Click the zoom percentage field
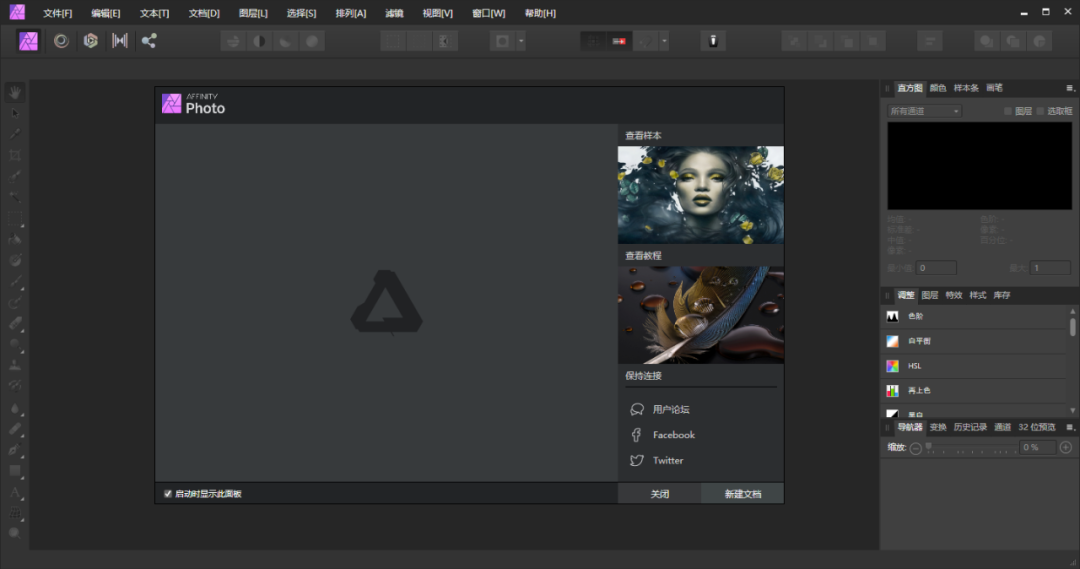The height and width of the screenshot is (569, 1080). [x=1037, y=448]
